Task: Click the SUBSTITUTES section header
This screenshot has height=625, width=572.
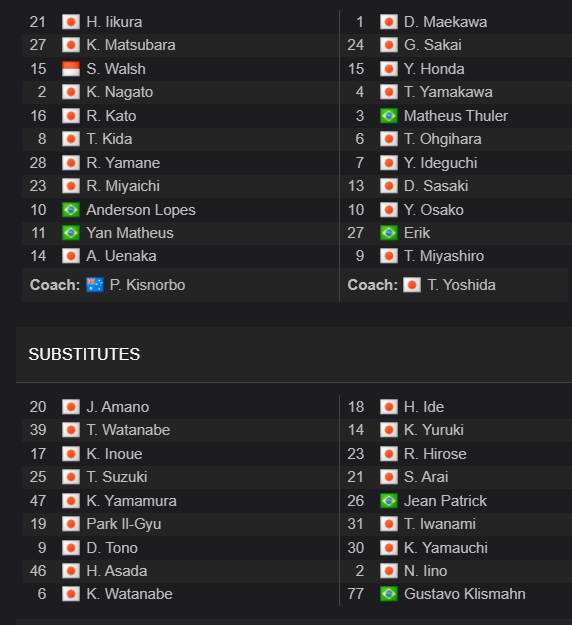Action: click(x=84, y=354)
